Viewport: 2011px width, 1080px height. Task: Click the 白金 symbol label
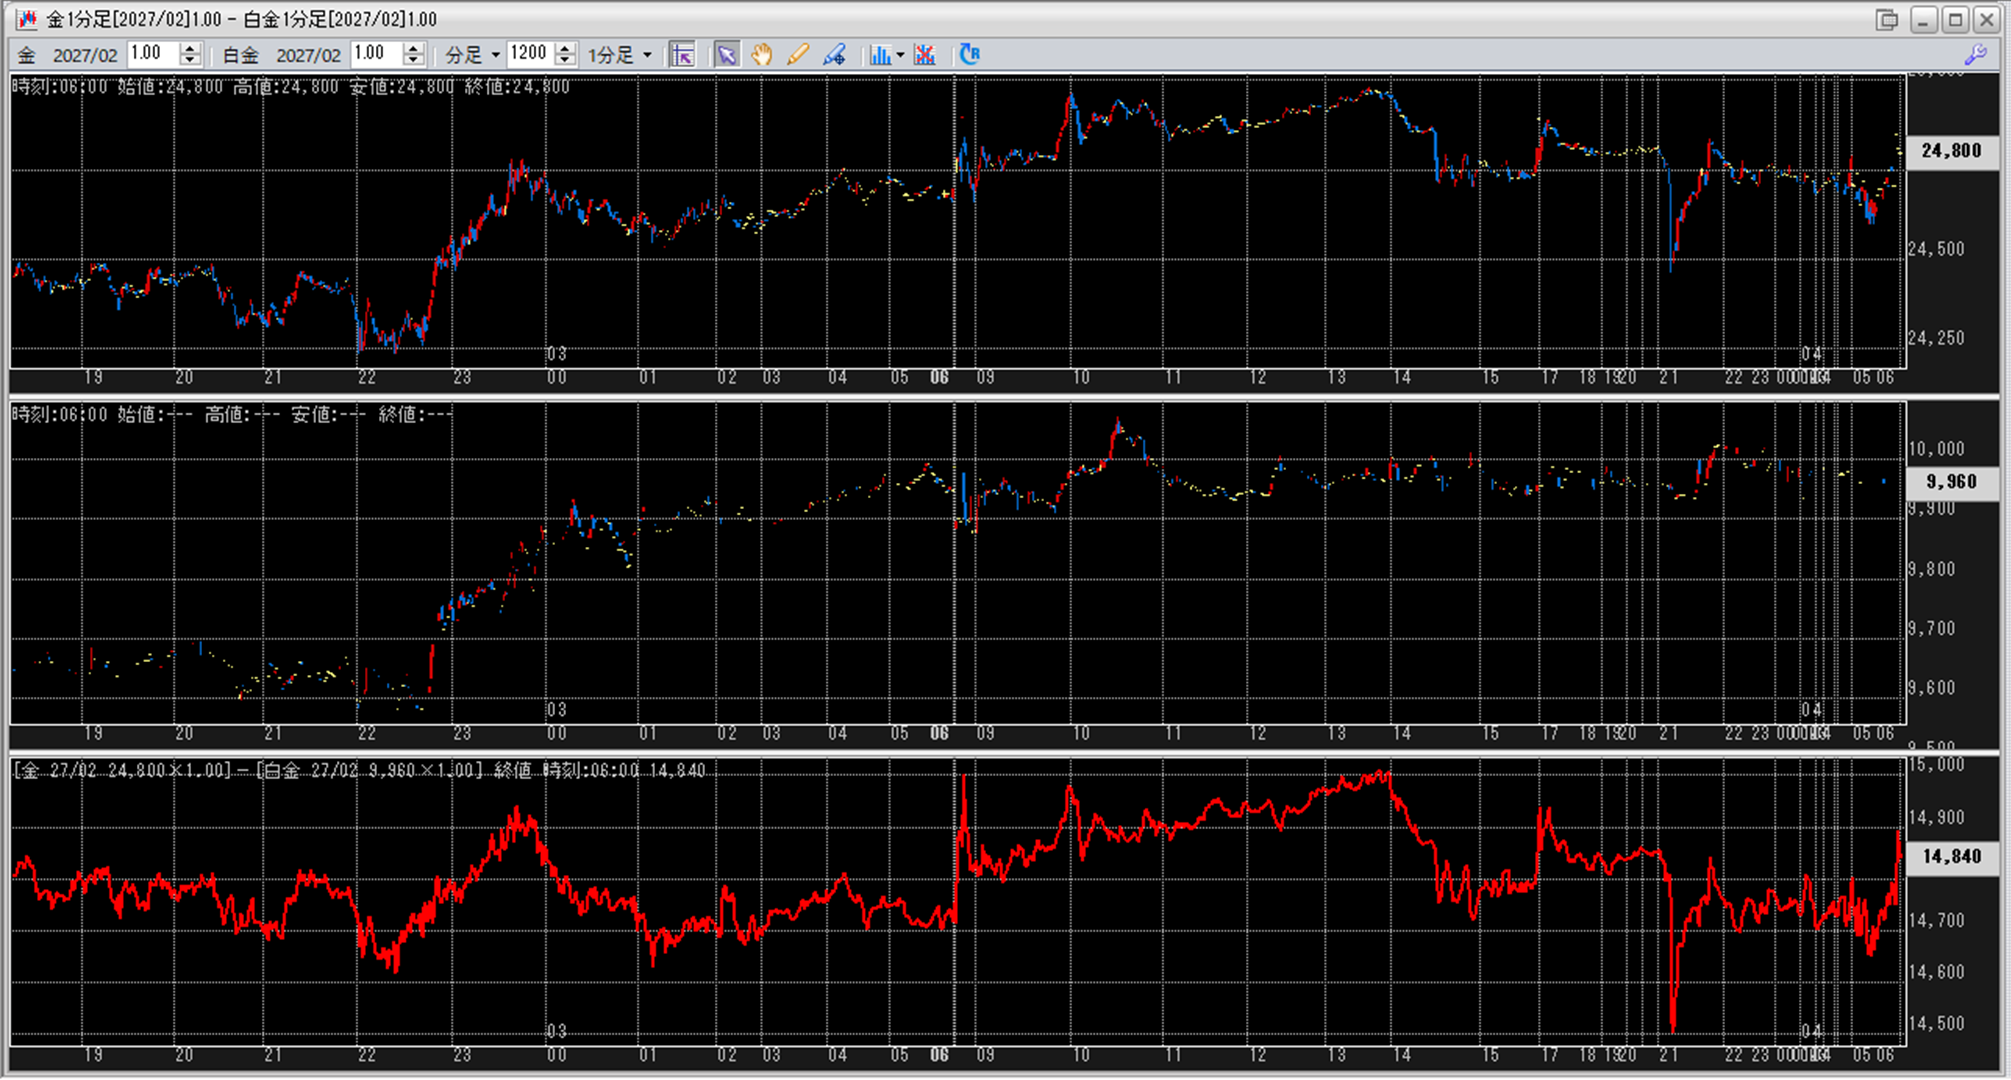(x=240, y=55)
